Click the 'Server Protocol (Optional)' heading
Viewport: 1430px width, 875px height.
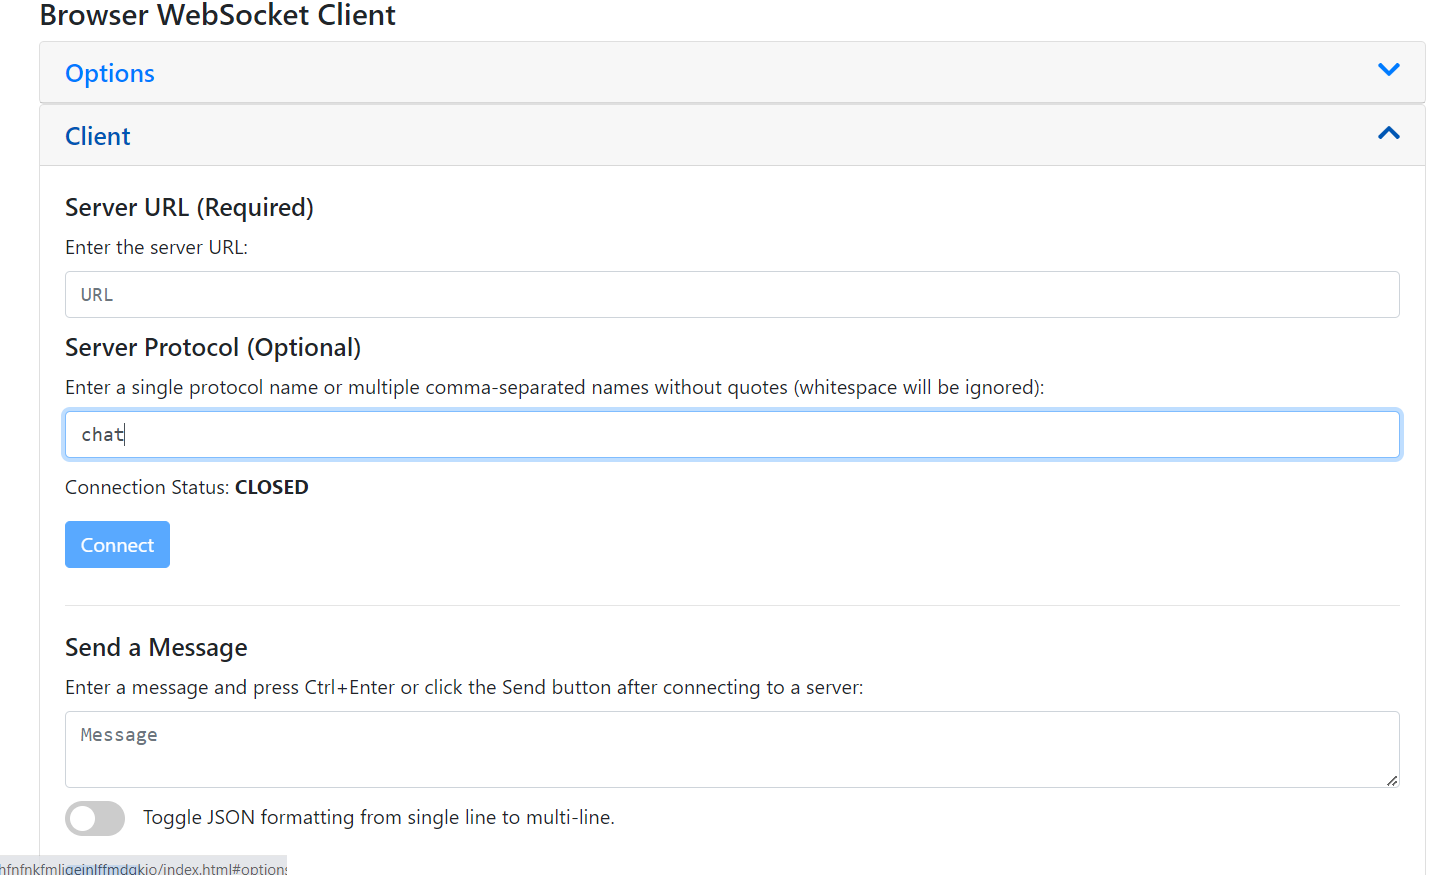213,348
